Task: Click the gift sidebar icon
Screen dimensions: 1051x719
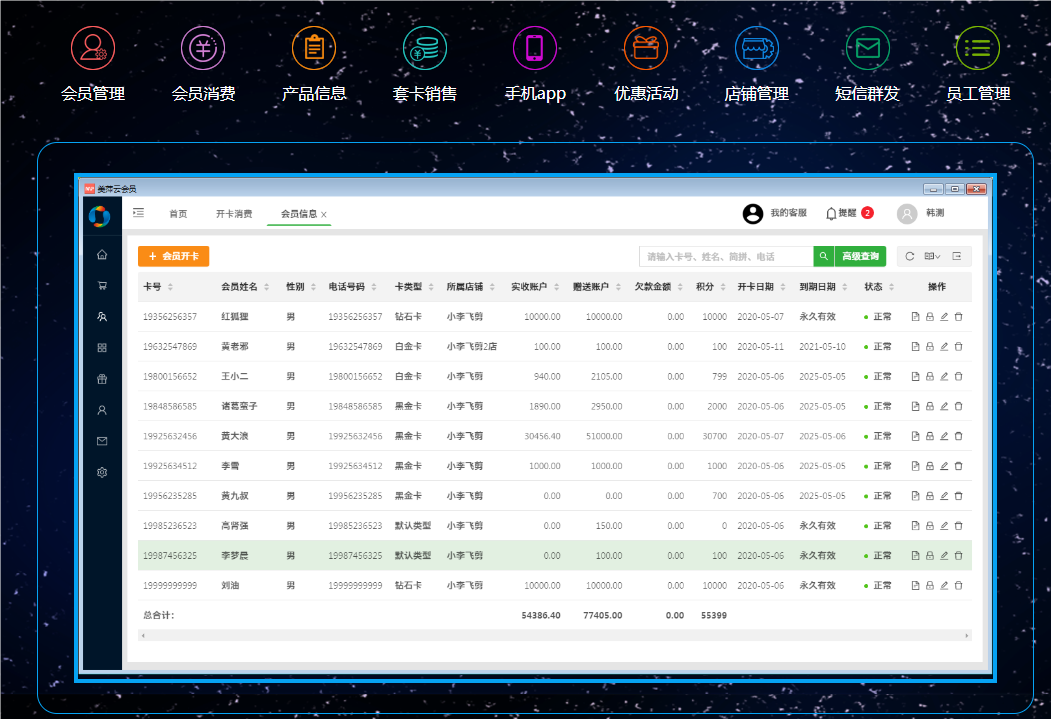Action: (x=102, y=379)
